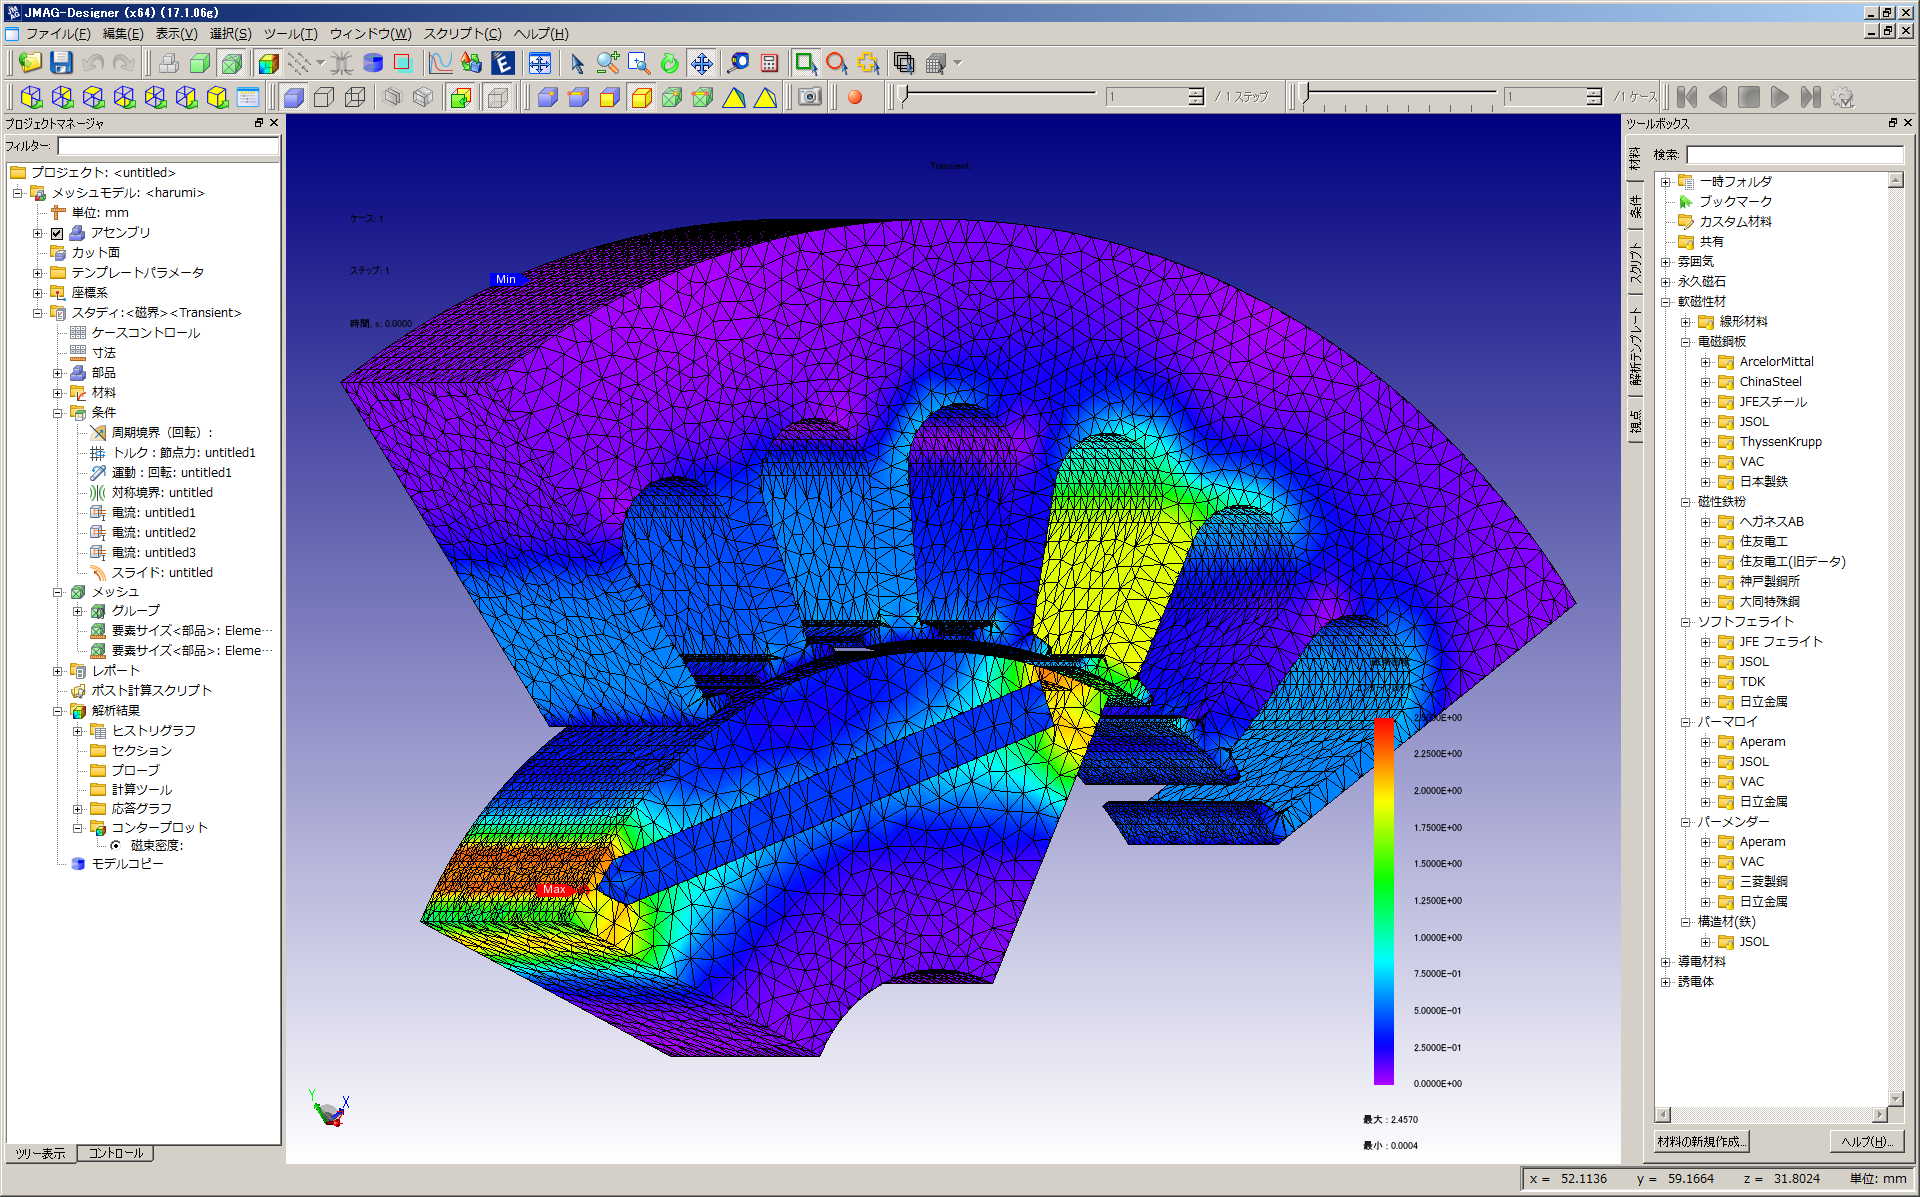Open the スクリプト(C) menu
Image resolution: width=1920 pixels, height=1197 pixels.
pyautogui.click(x=462, y=34)
